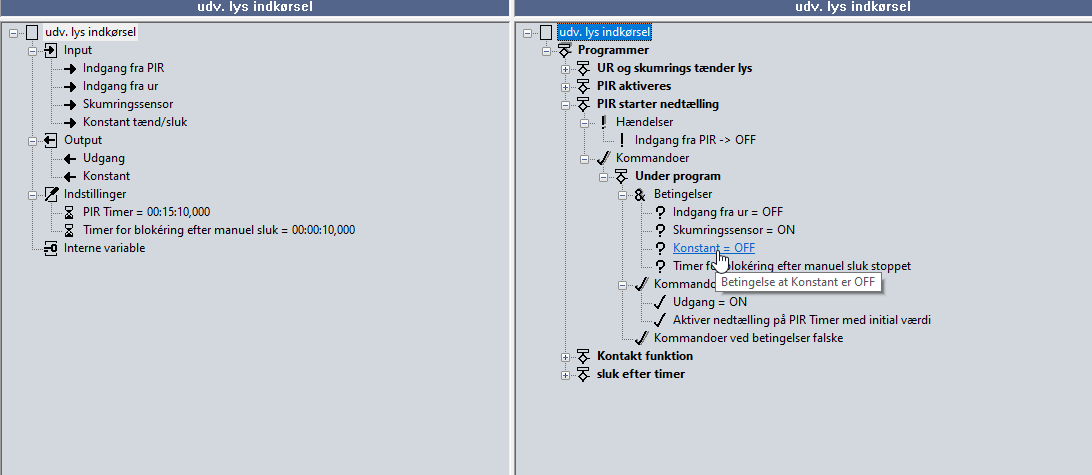
Task: Collapse the Input node in left tree
Action: (x=32, y=50)
